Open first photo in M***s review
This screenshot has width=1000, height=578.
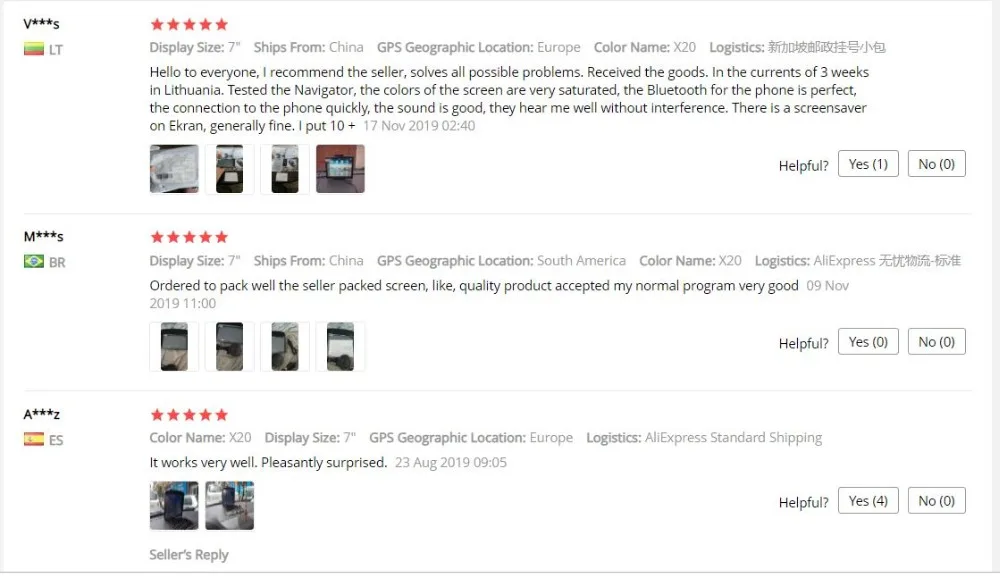click(x=174, y=346)
